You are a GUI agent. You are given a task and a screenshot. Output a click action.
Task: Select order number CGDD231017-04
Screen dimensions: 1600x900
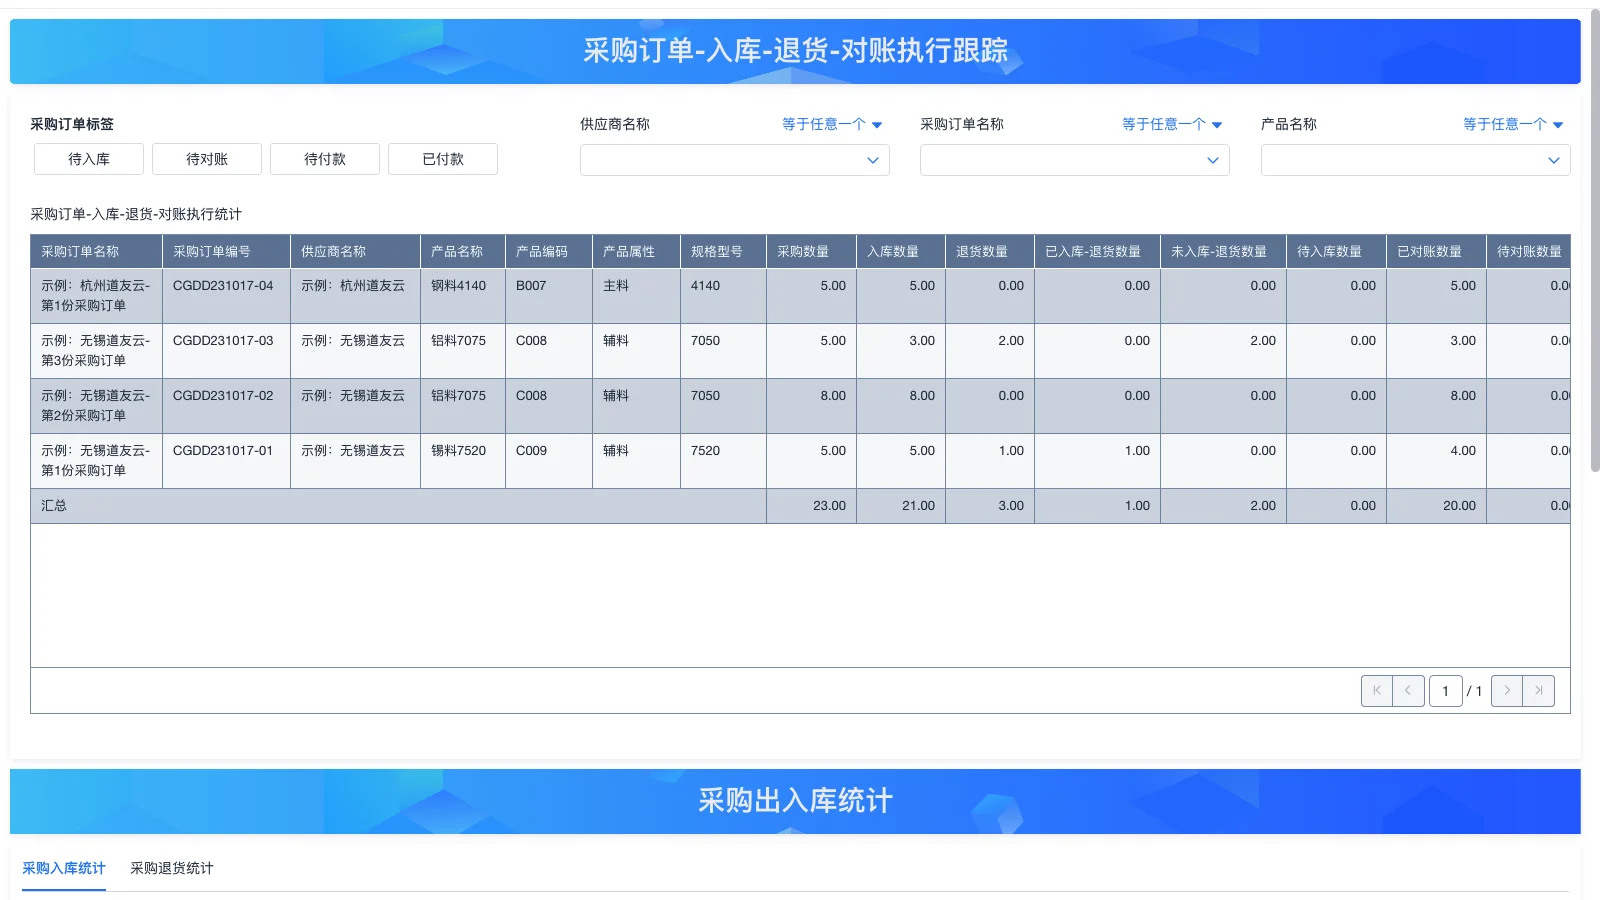tap(223, 286)
